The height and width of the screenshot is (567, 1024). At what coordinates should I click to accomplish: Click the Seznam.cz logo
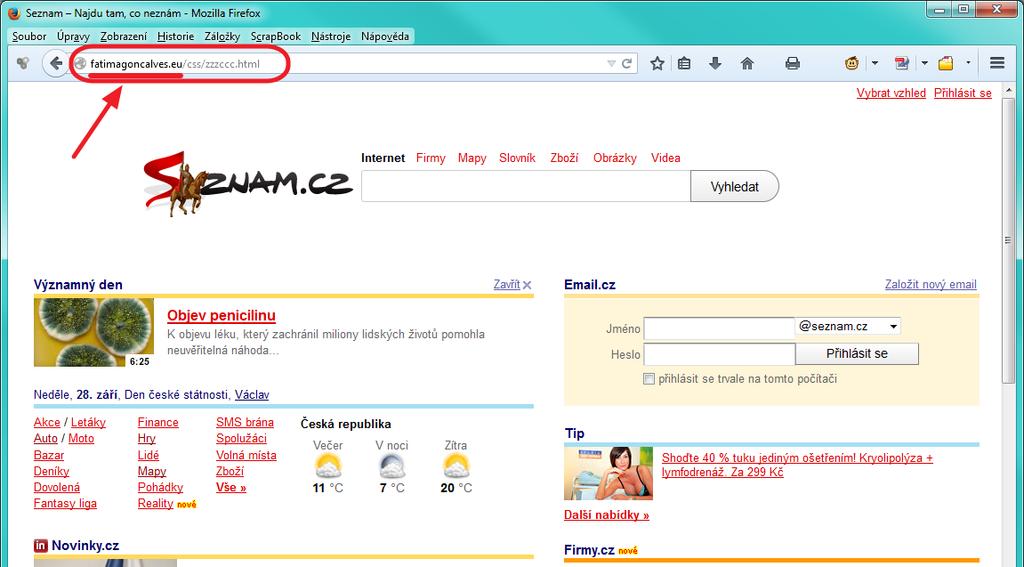[247, 184]
